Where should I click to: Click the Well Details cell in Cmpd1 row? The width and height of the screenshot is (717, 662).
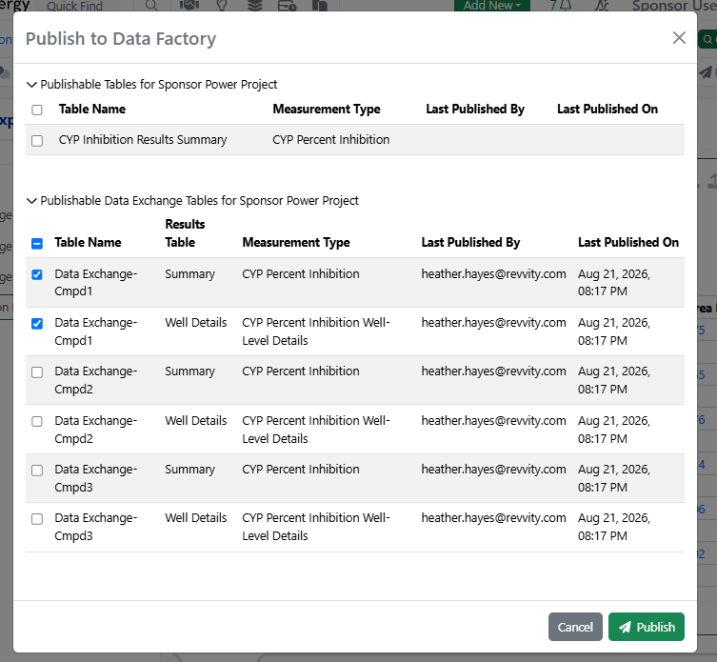(196, 322)
